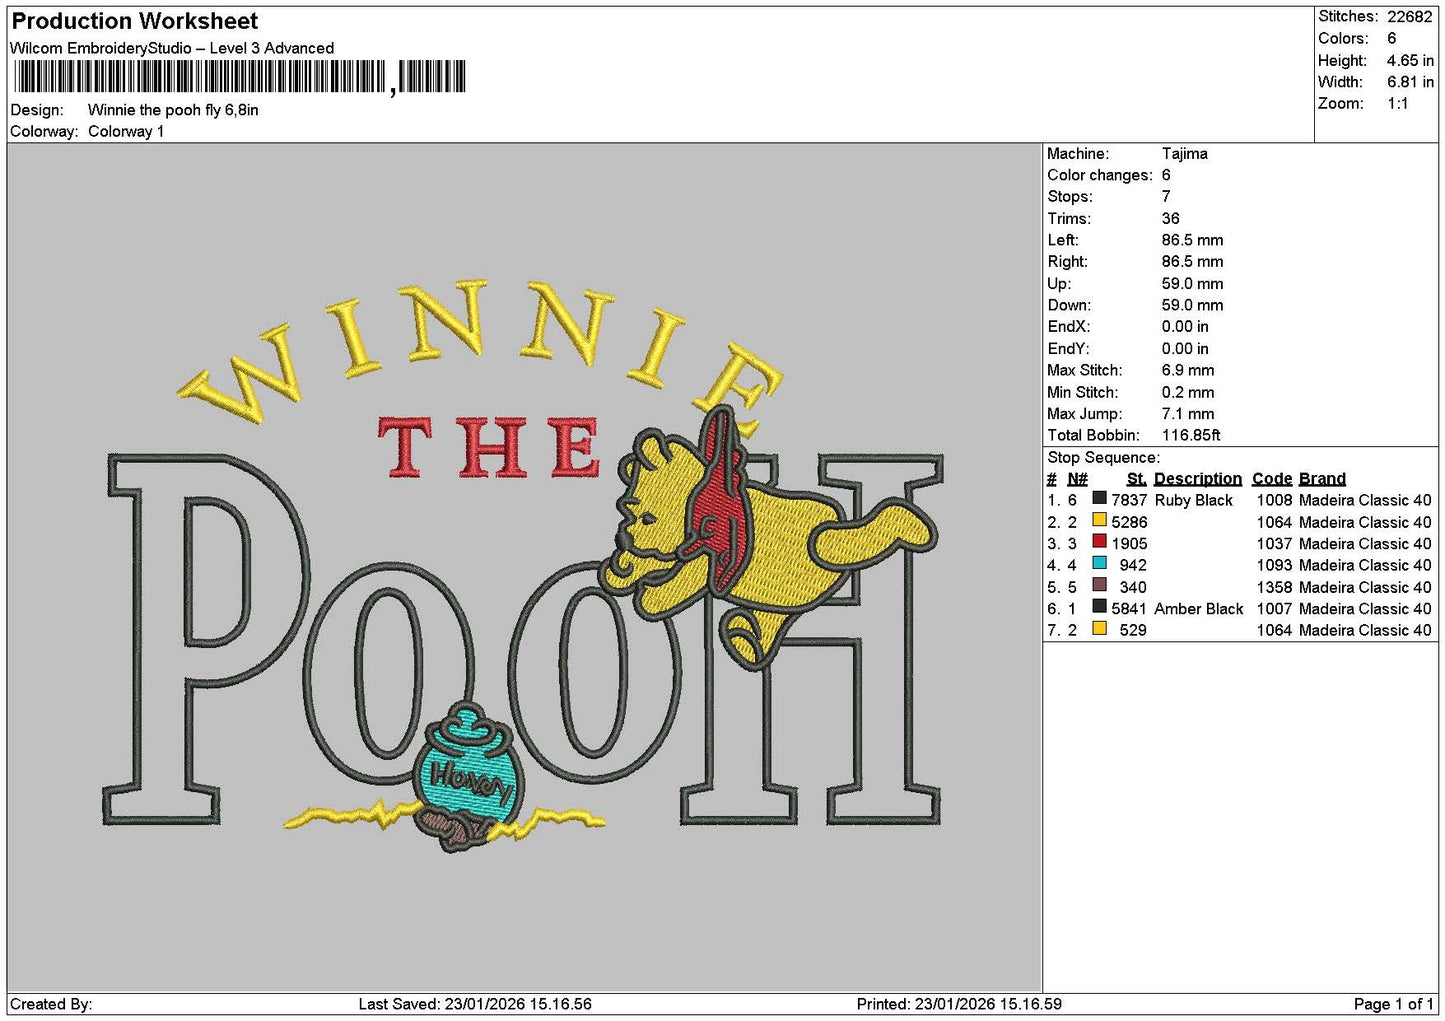Select the Winnie the Pooh embroidery design preview

[x=524, y=566]
